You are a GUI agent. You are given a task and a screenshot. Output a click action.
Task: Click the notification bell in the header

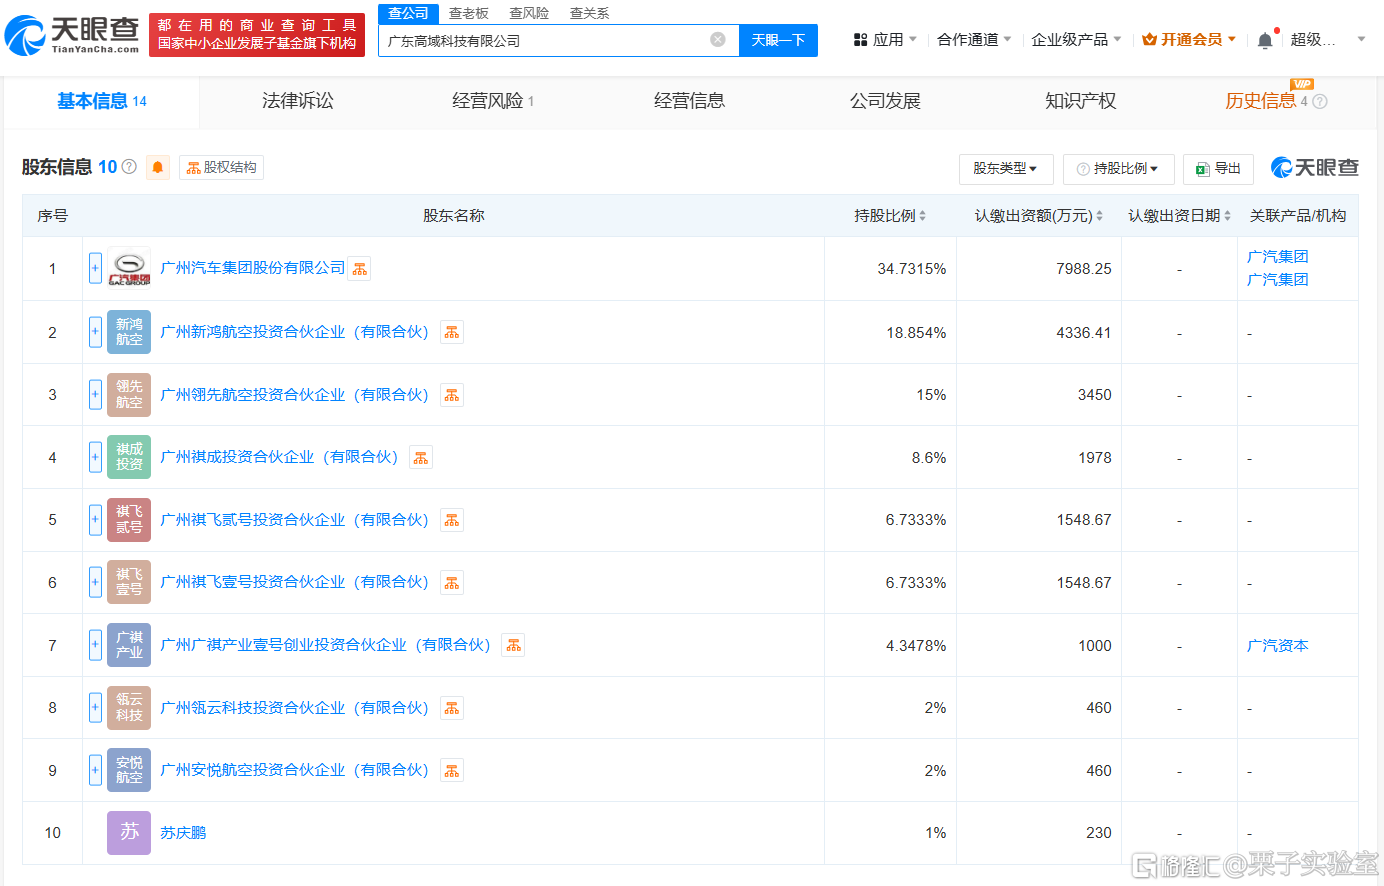point(1265,40)
